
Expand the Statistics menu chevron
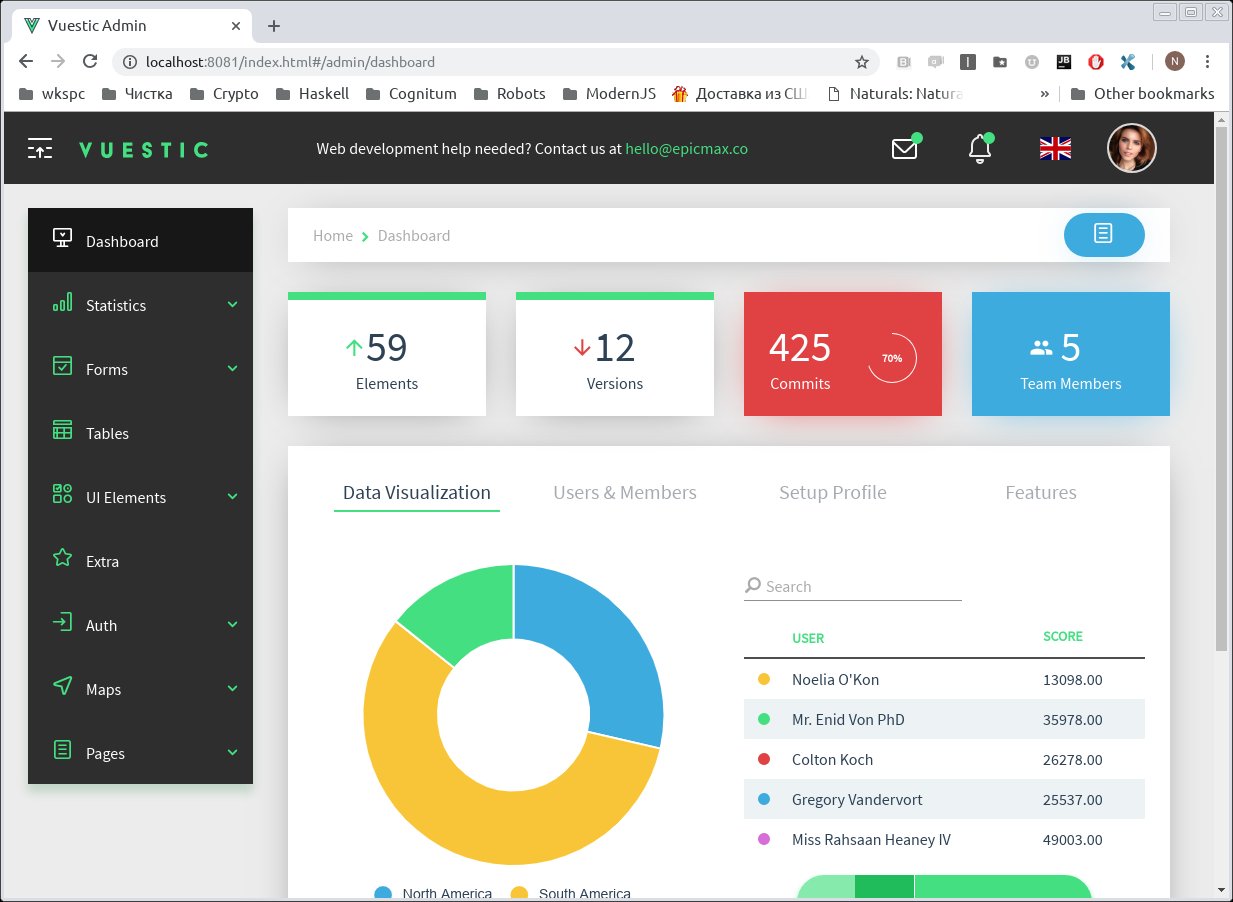[x=232, y=304]
